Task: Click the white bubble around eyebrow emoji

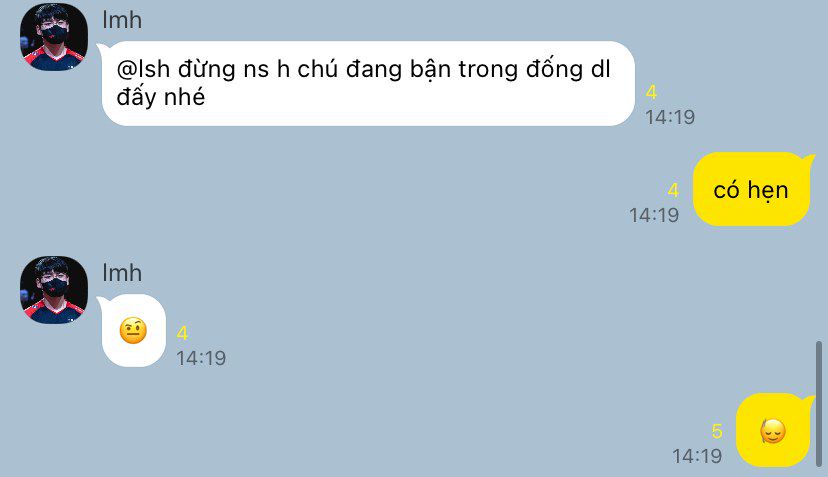Action: (134, 331)
